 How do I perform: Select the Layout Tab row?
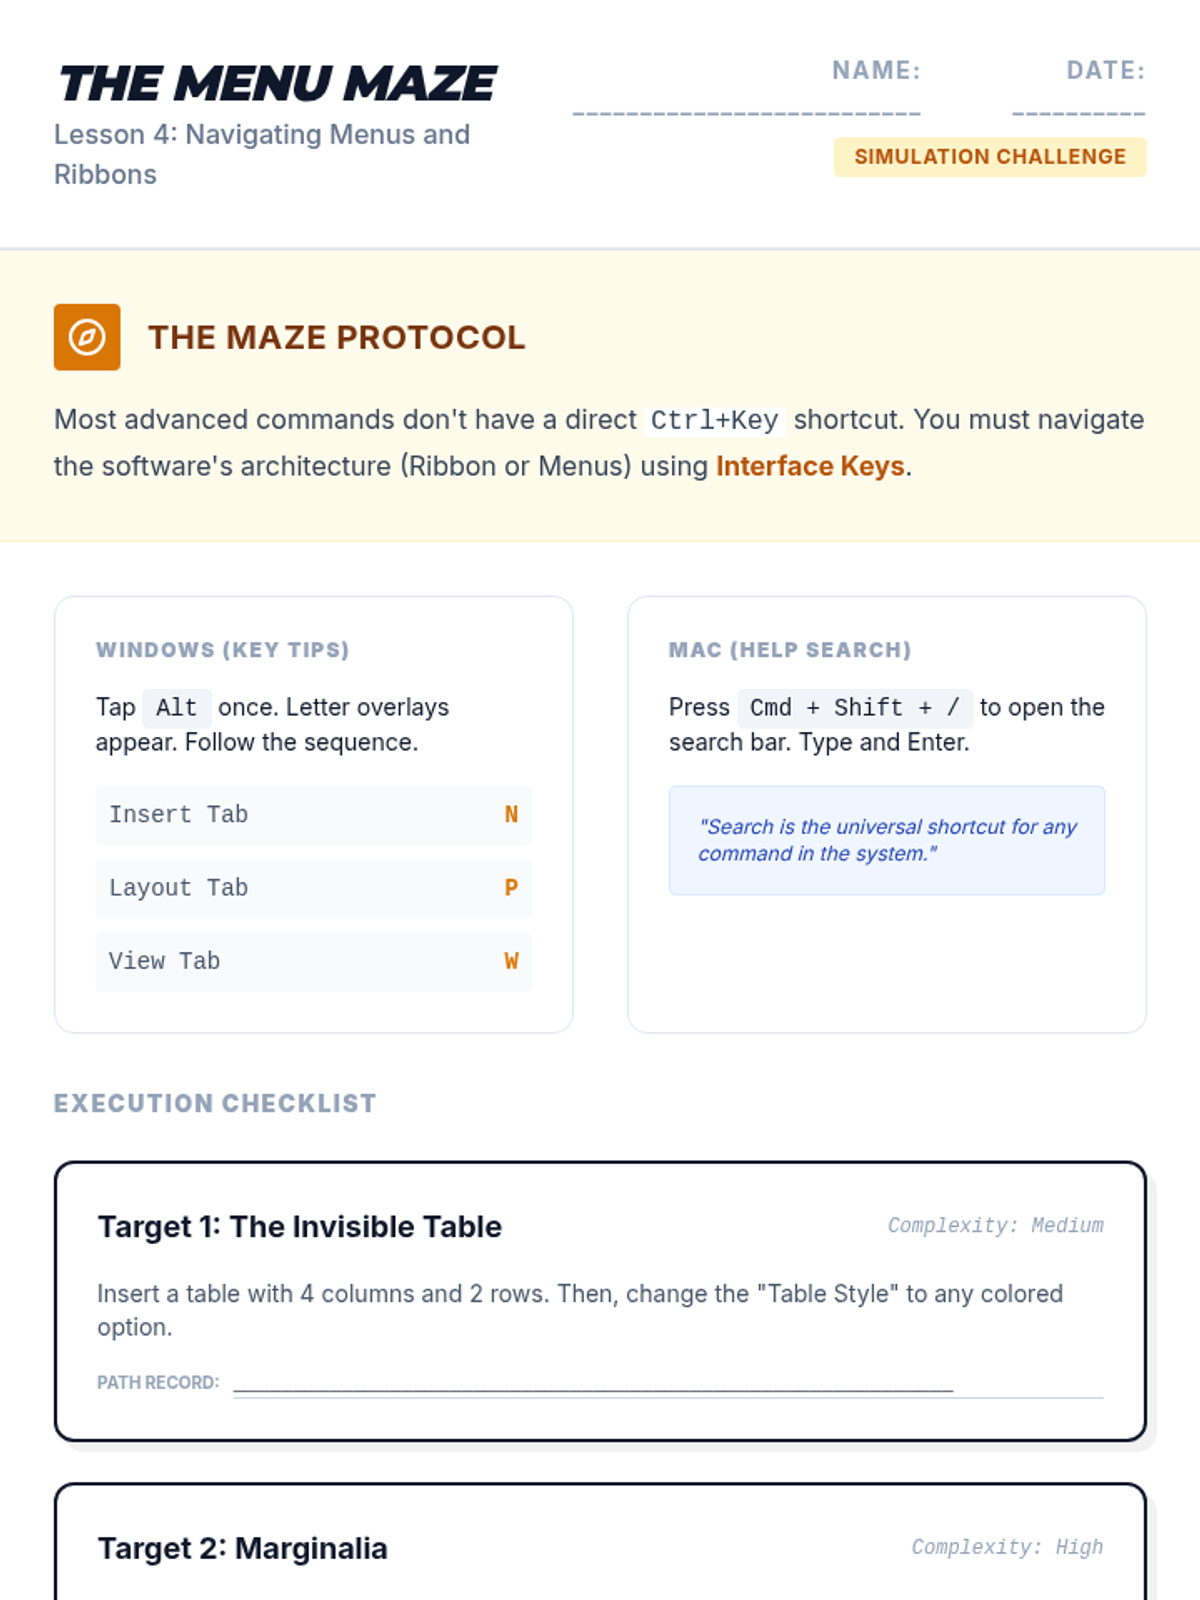pyautogui.click(x=313, y=888)
